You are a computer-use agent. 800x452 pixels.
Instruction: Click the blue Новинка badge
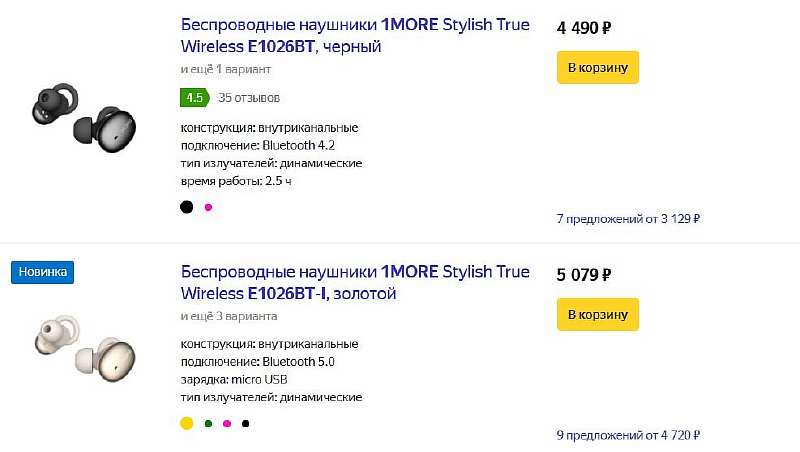point(43,272)
